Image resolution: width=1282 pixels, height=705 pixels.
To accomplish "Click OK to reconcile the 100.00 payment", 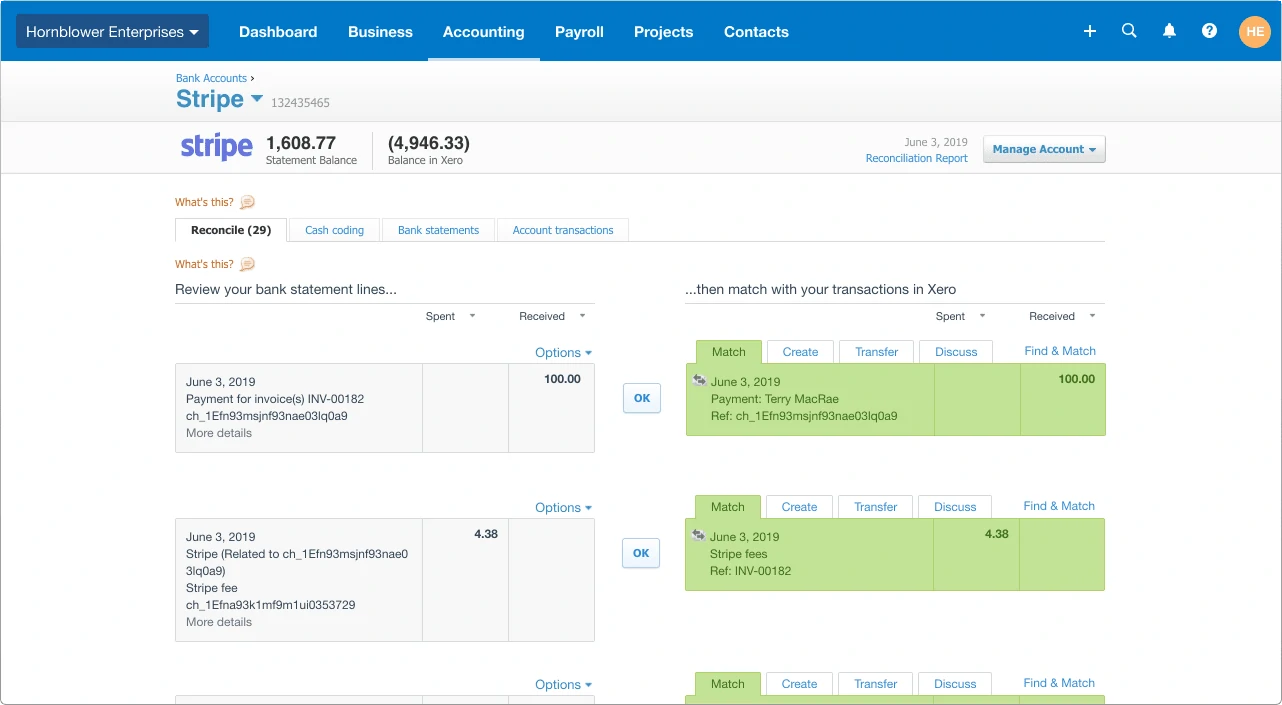I will (642, 398).
